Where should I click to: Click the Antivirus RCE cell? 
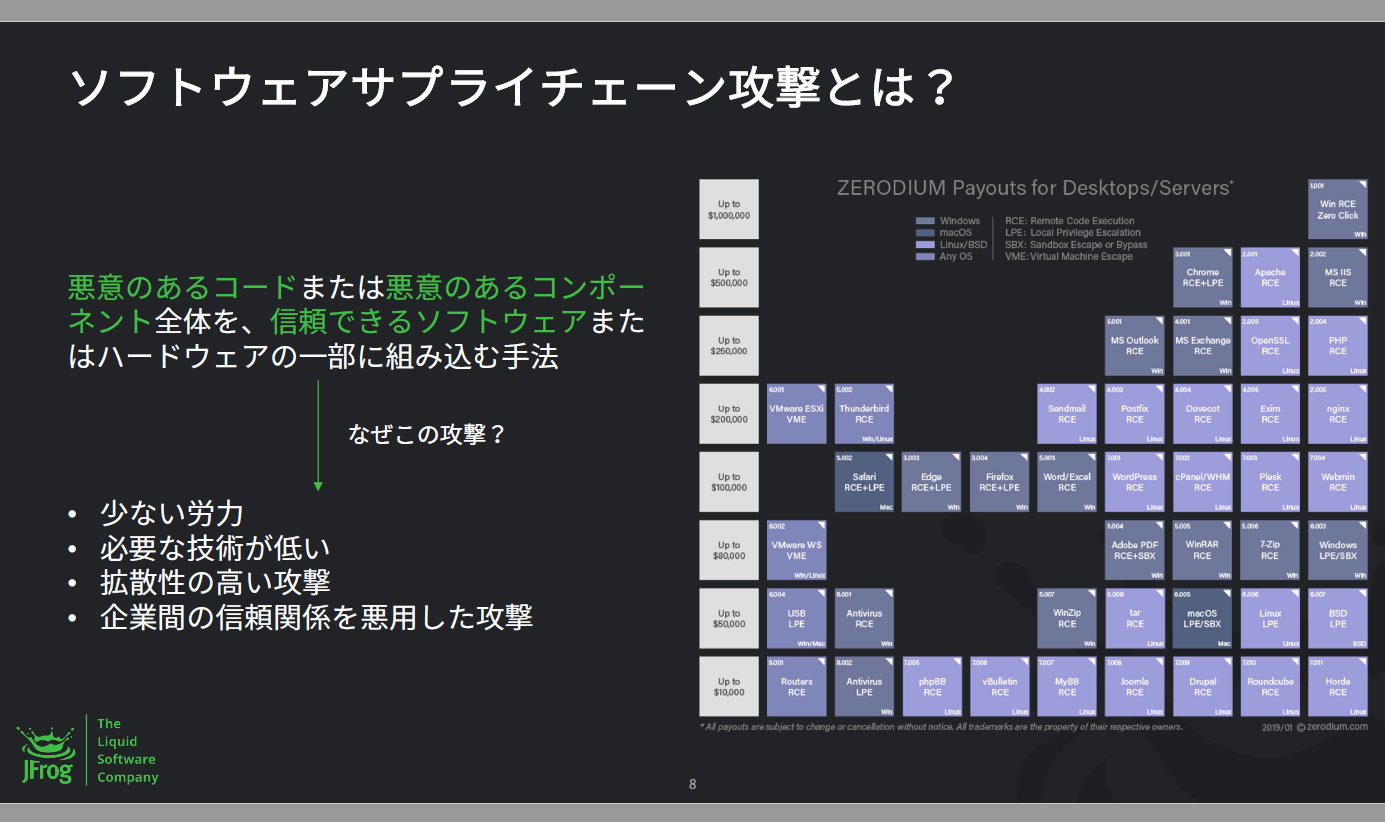[864, 618]
